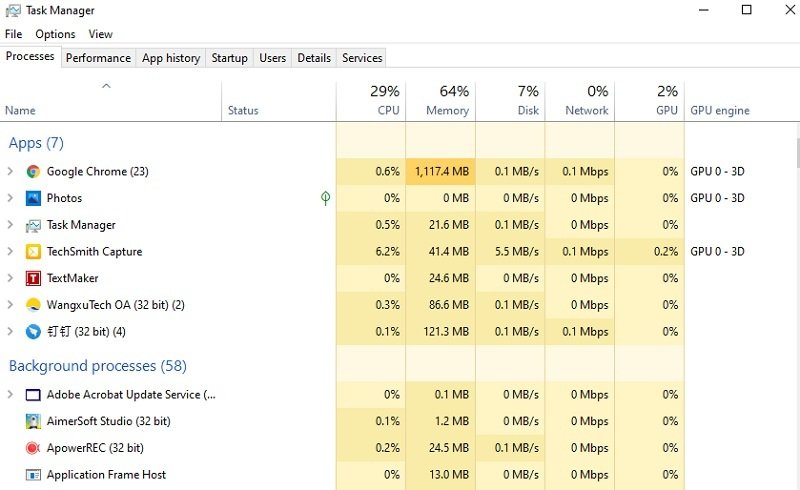Click TechSmith Capture's 5.5 MB/s disk cell

[510, 252]
